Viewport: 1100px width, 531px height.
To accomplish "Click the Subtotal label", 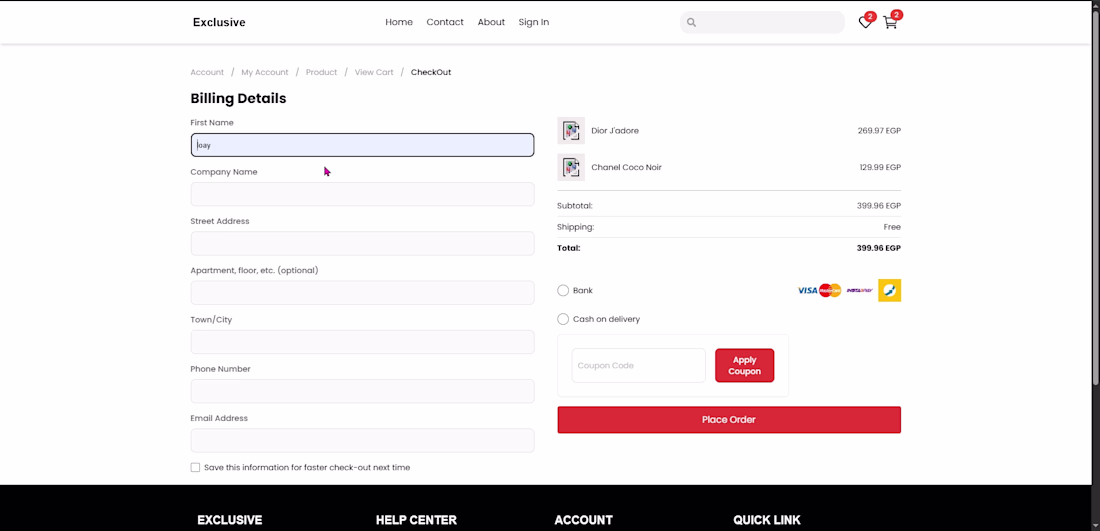I will pyautogui.click(x=575, y=206).
